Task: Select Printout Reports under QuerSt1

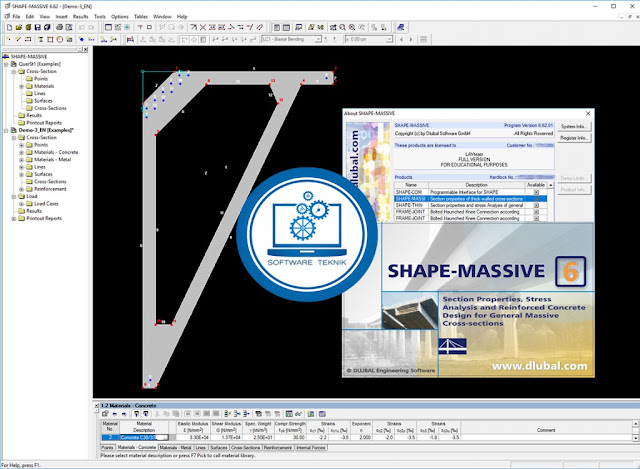Action: [44, 123]
